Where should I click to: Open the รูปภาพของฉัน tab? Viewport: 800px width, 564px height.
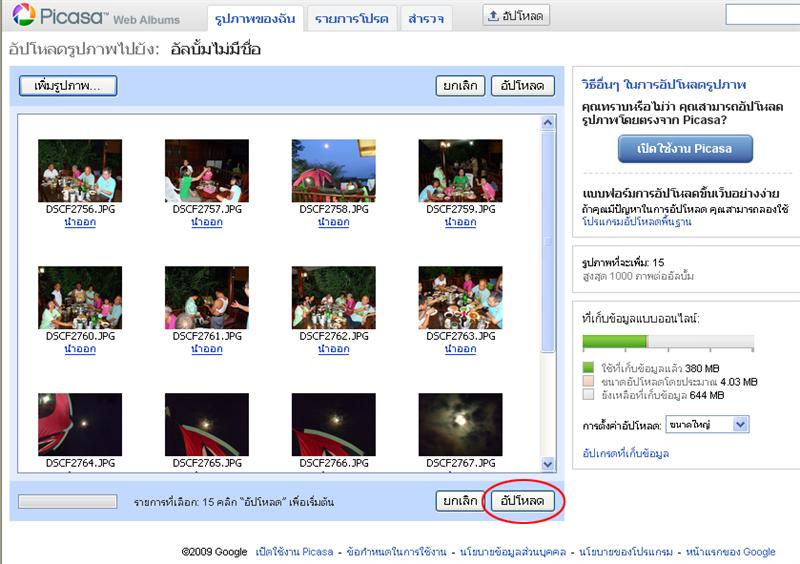point(253,18)
